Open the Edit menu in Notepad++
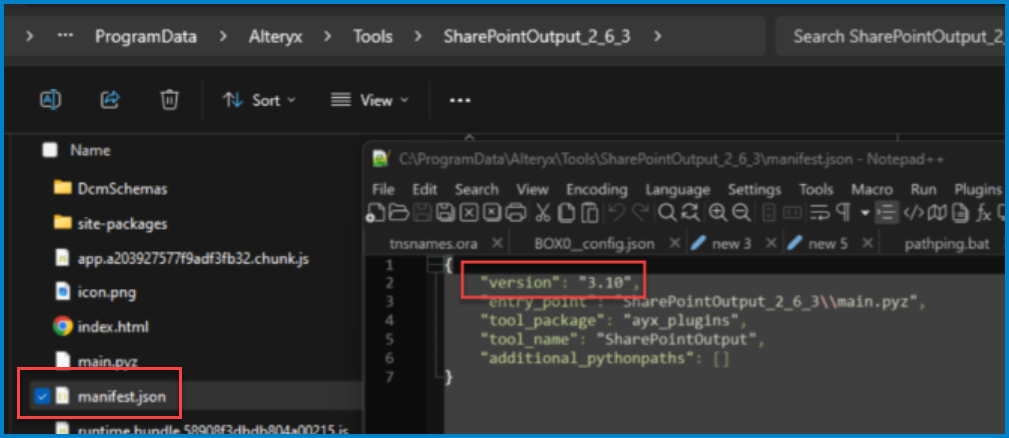The width and height of the screenshot is (1009, 438). point(425,190)
